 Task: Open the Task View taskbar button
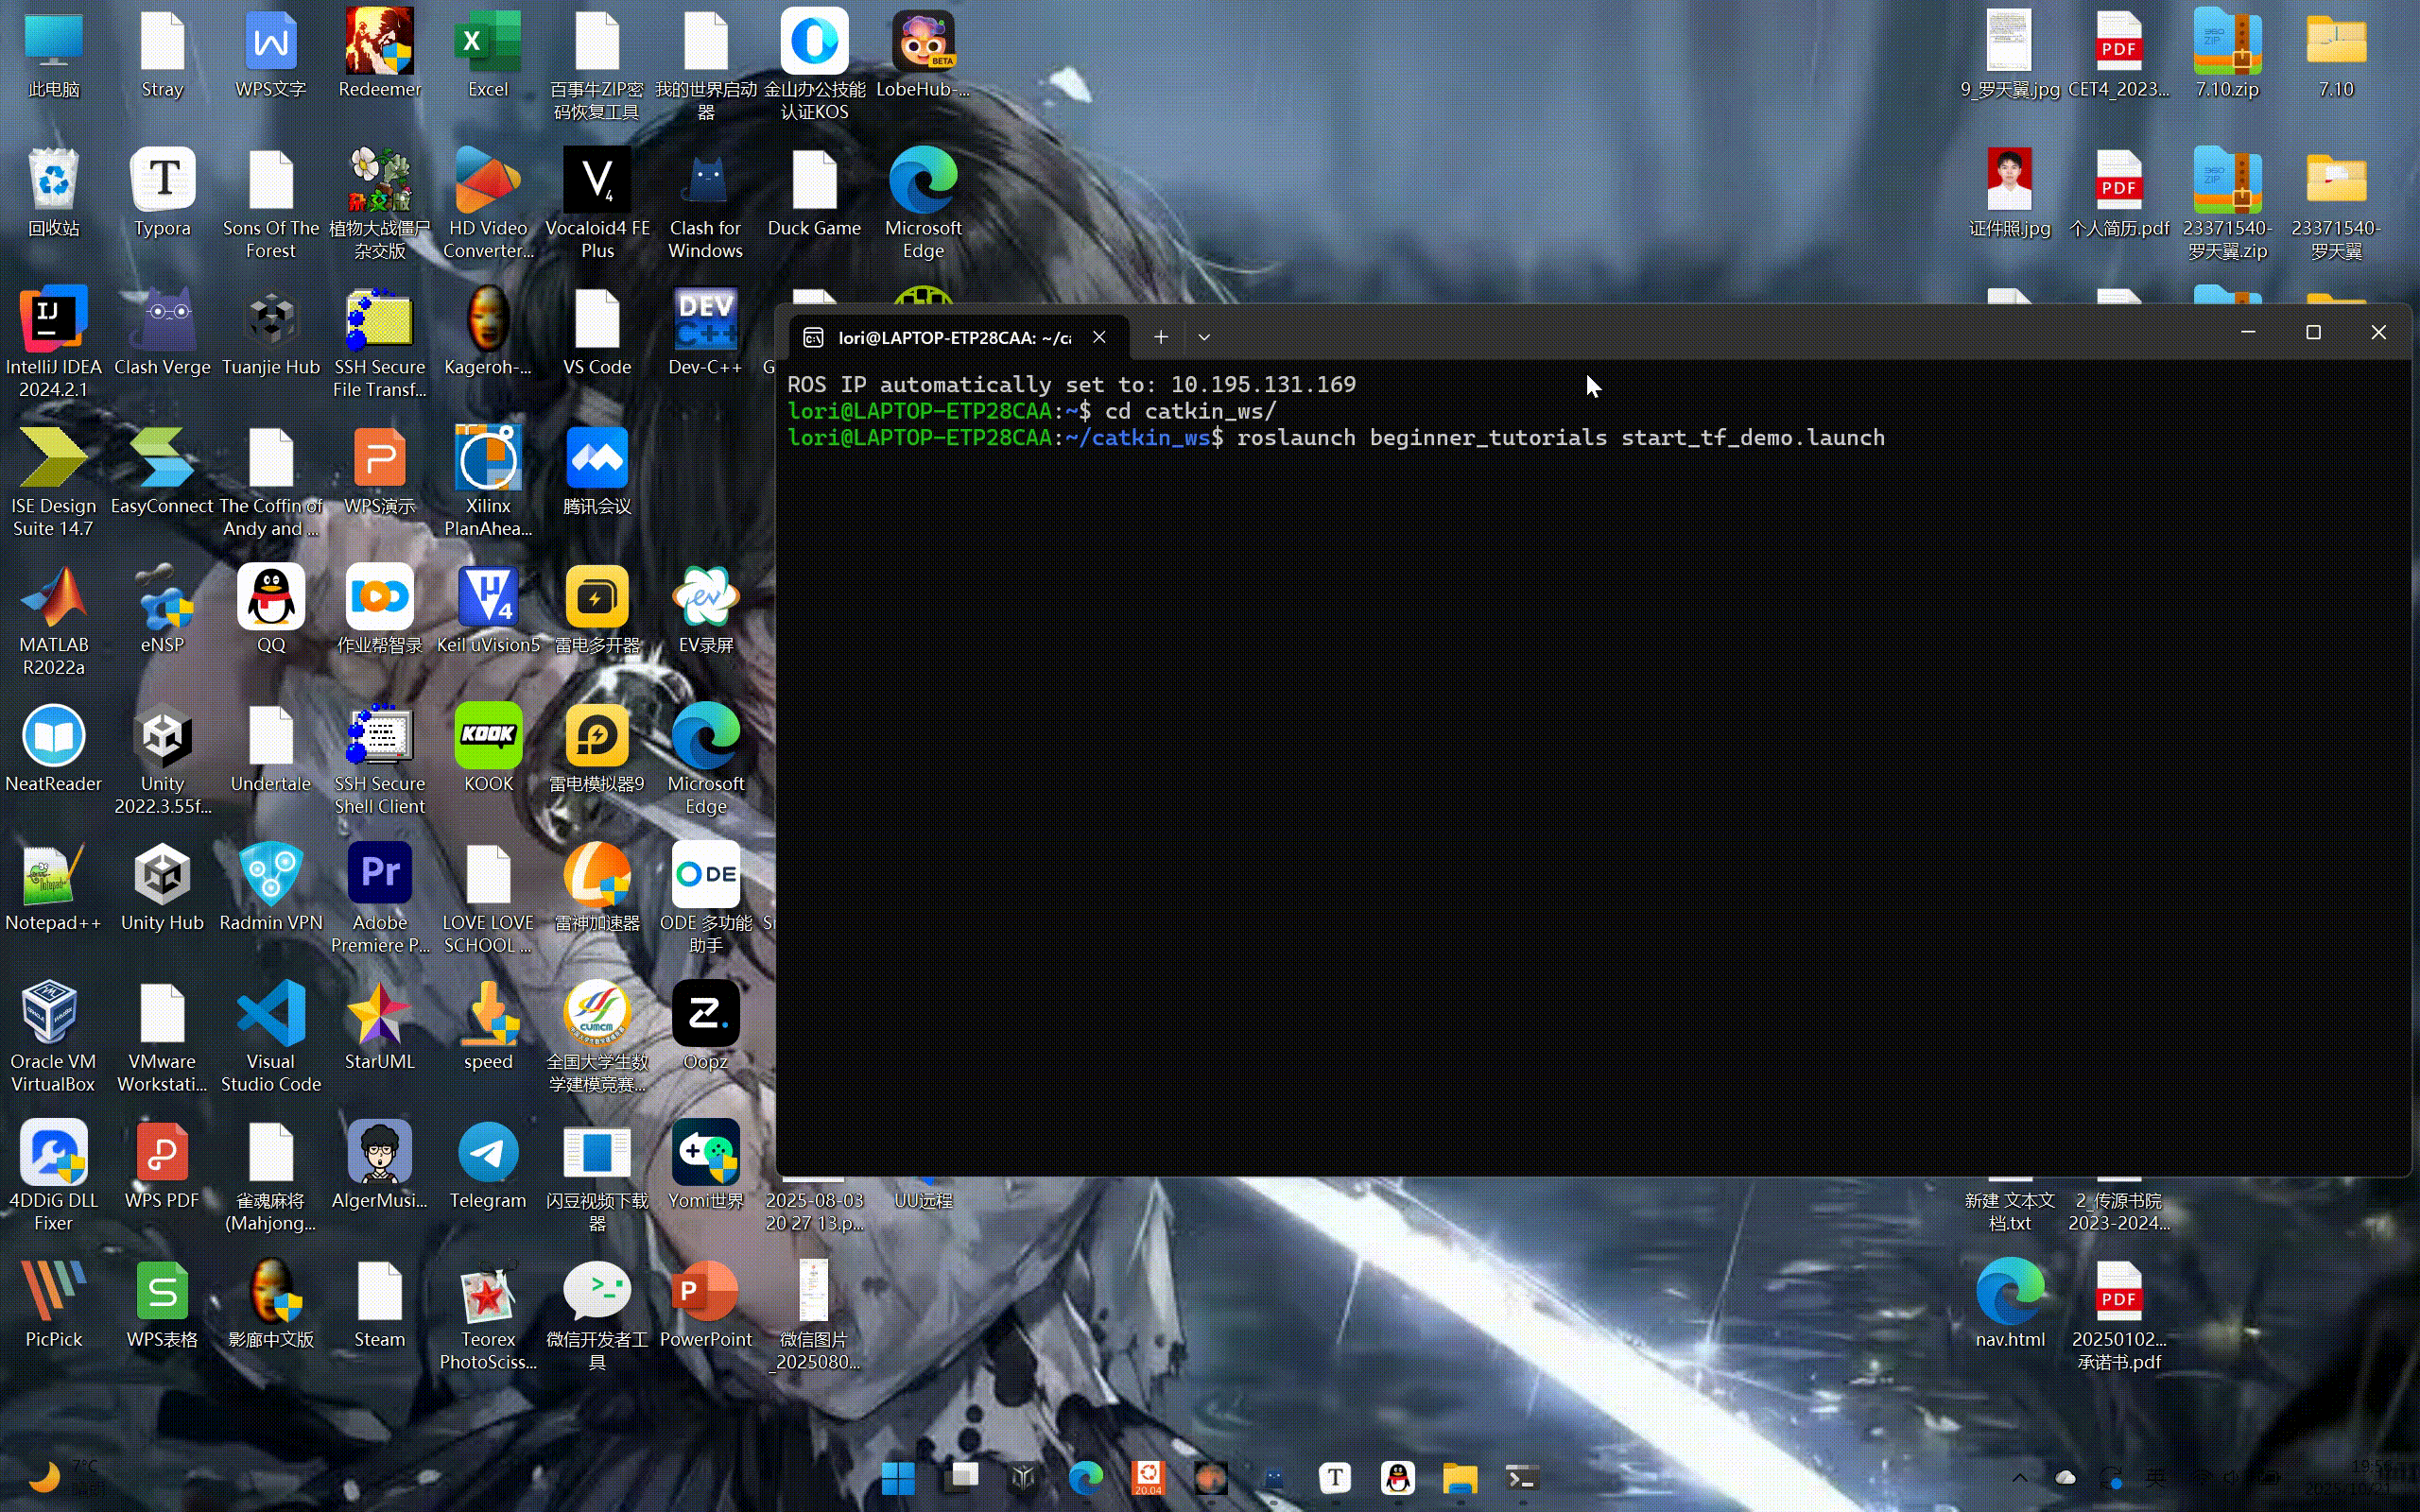coord(962,1477)
